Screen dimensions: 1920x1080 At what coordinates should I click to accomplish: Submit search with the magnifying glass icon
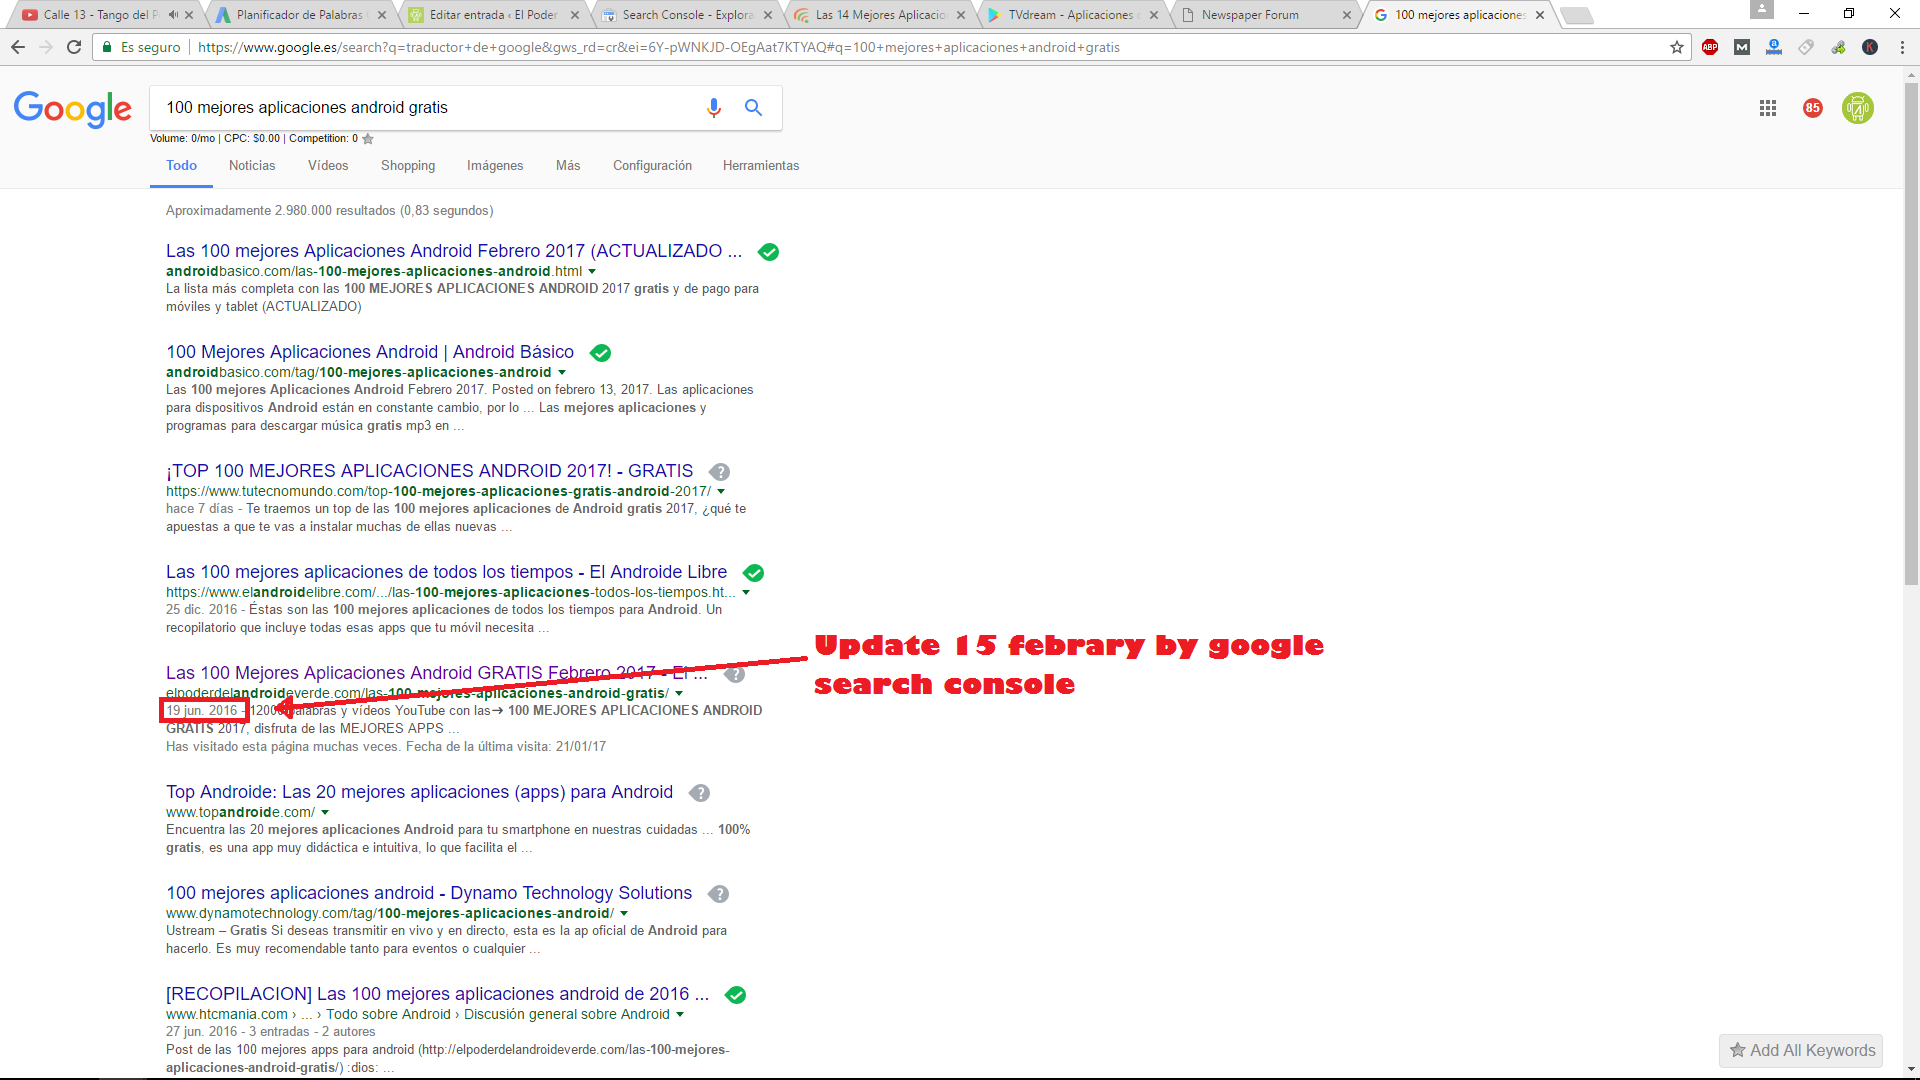pos(753,108)
